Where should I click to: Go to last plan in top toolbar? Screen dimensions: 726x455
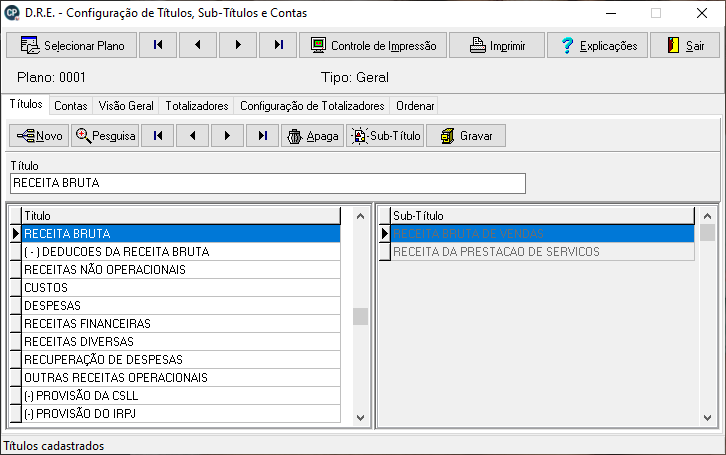pos(278,45)
